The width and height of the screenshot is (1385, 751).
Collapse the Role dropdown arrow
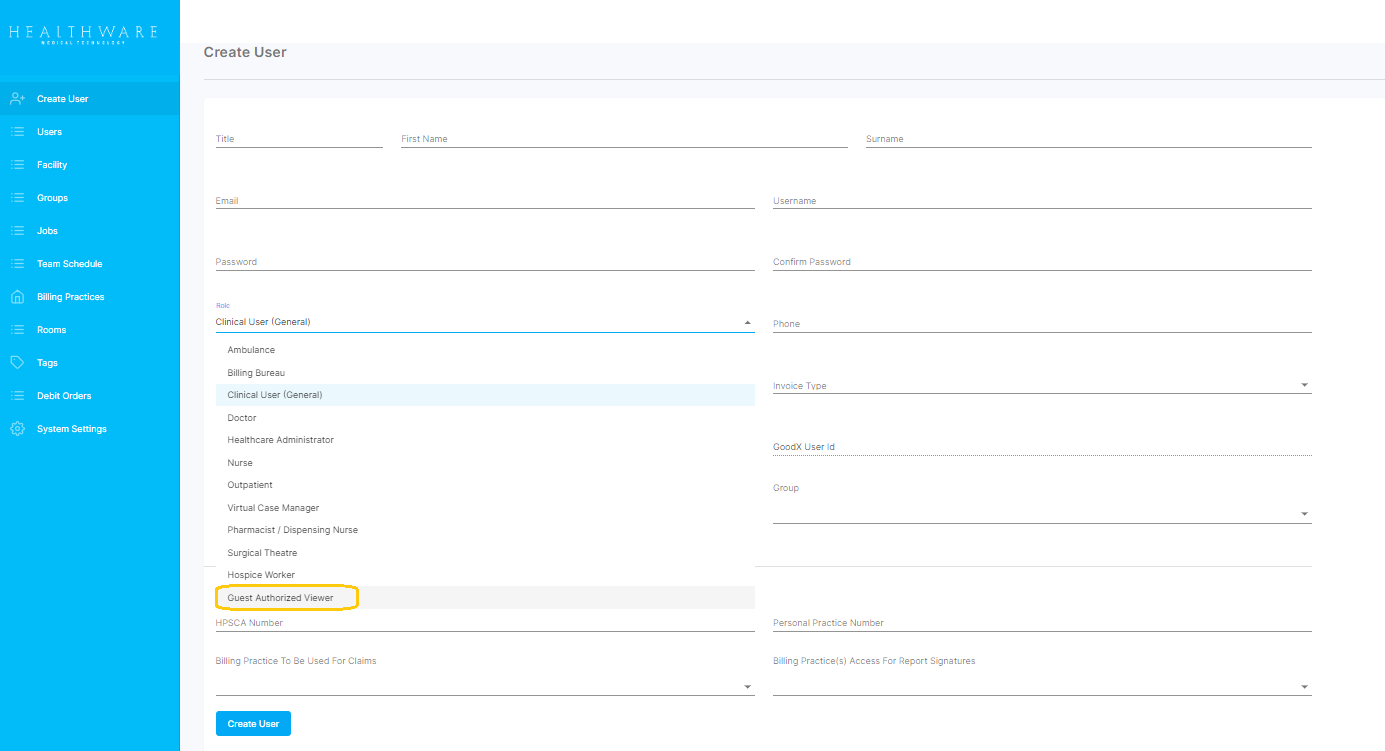tap(747, 323)
